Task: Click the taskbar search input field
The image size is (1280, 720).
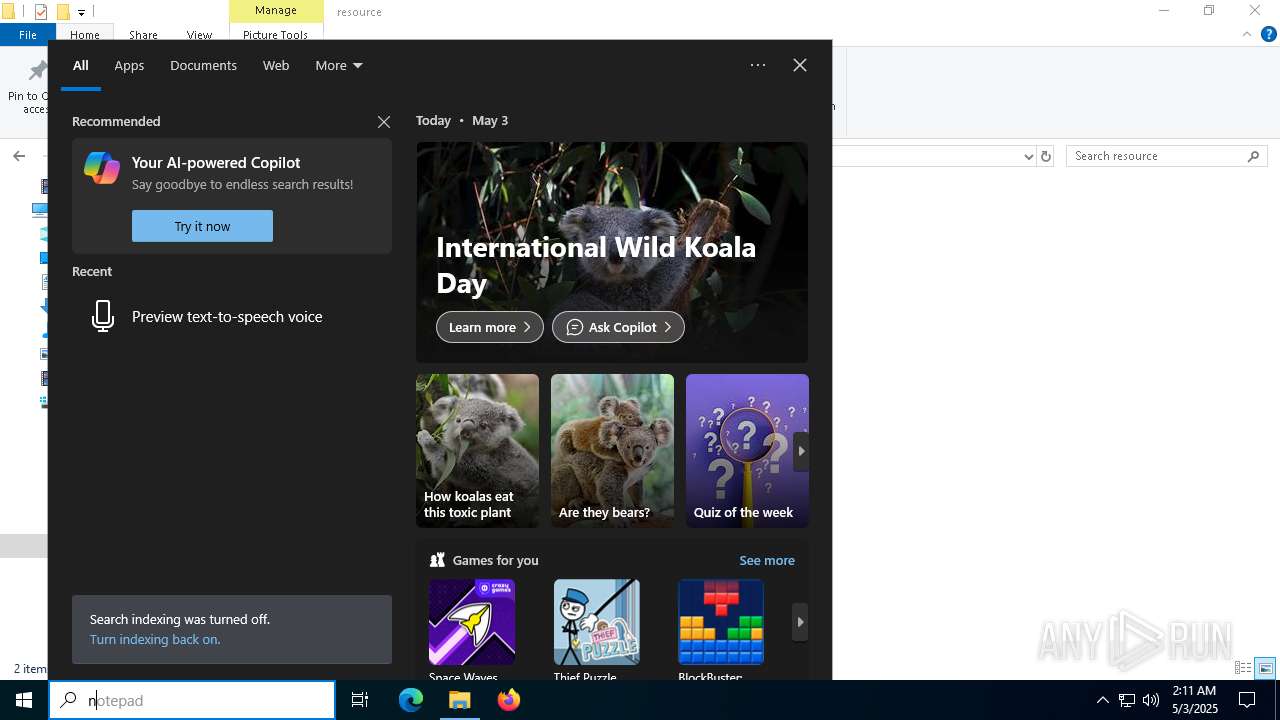Action: [192, 700]
